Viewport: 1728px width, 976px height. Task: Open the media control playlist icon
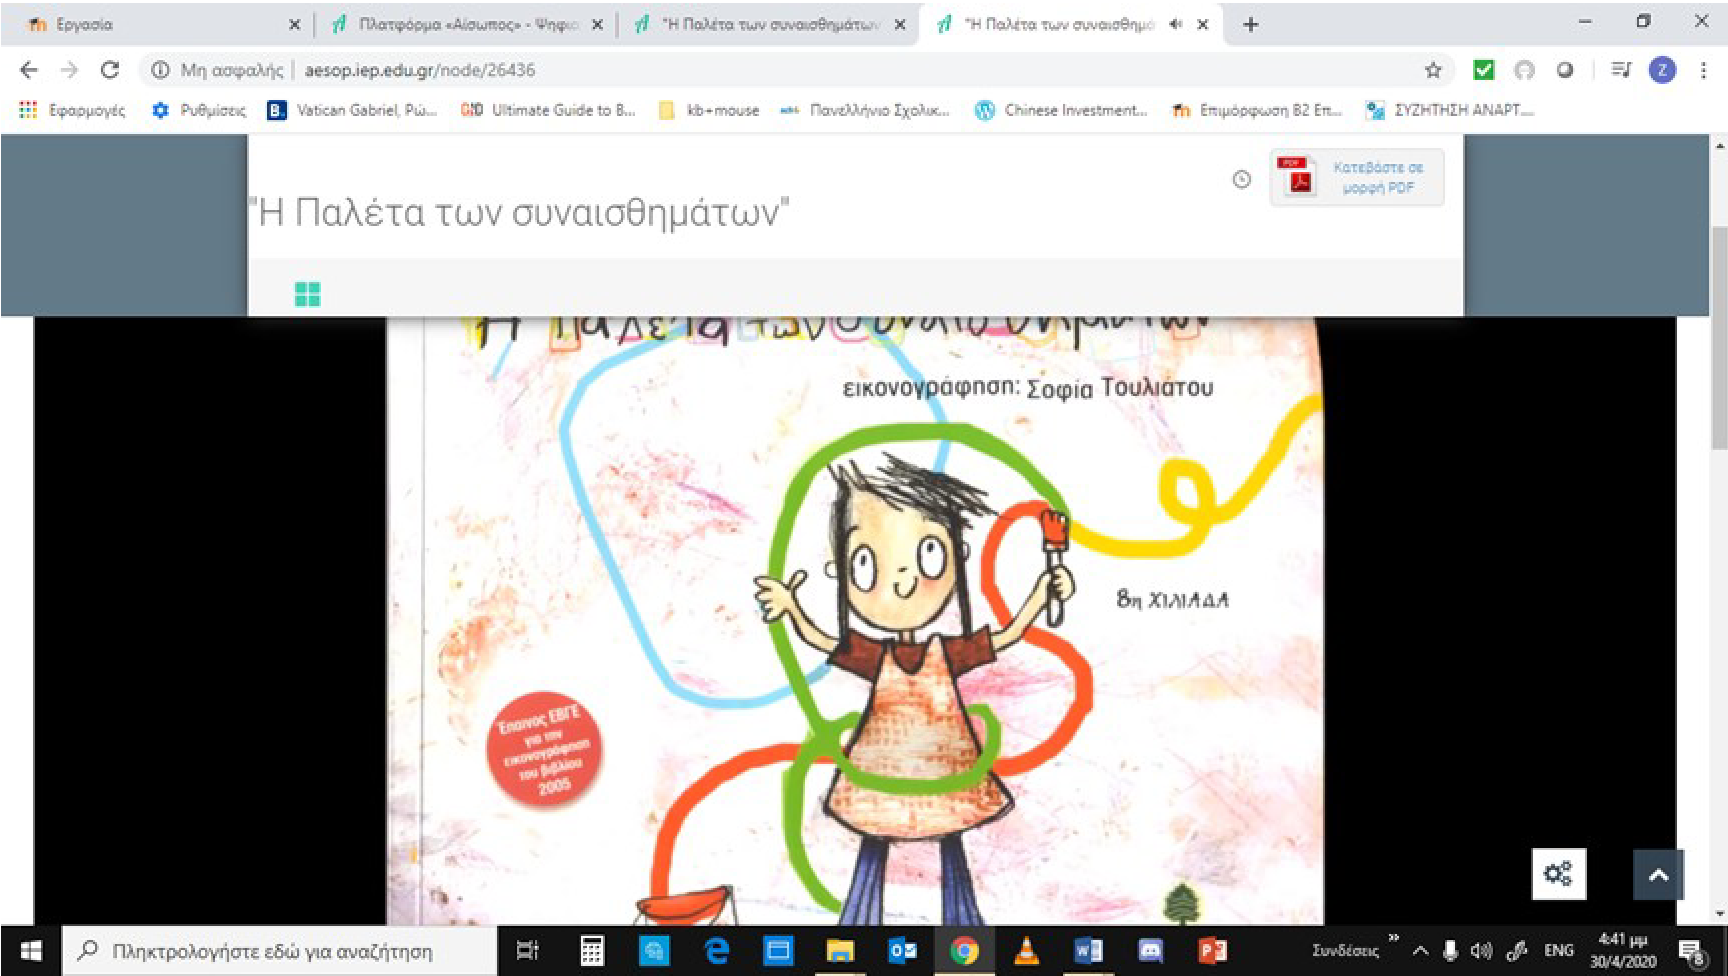tap(1621, 70)
